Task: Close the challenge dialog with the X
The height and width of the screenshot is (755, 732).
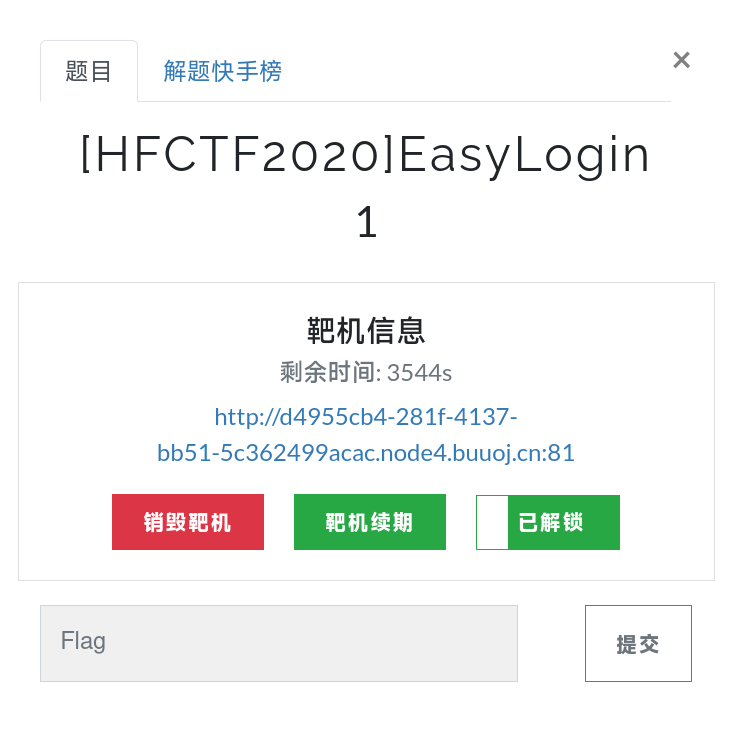Action: (x=681, y=60)
